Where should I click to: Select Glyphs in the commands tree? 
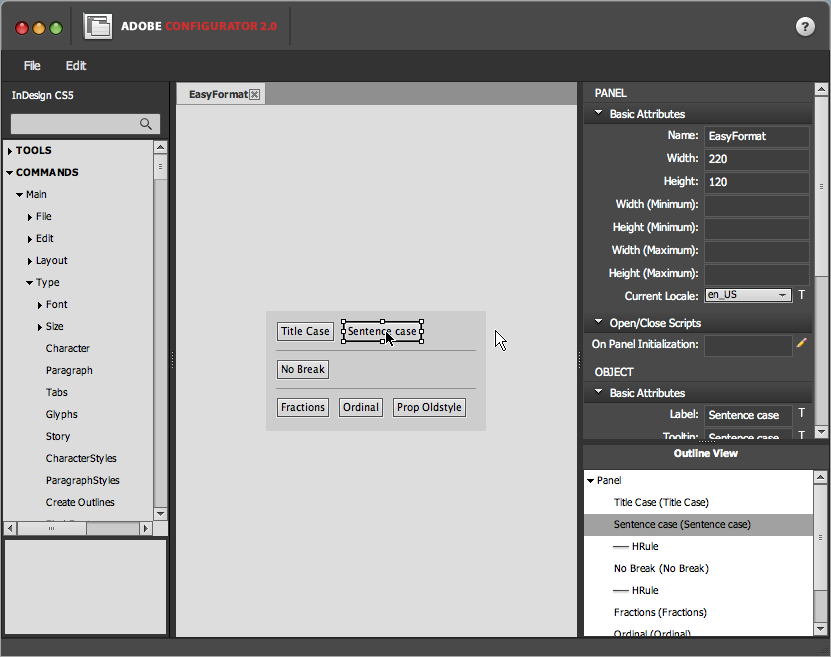[x=61, y=414]
